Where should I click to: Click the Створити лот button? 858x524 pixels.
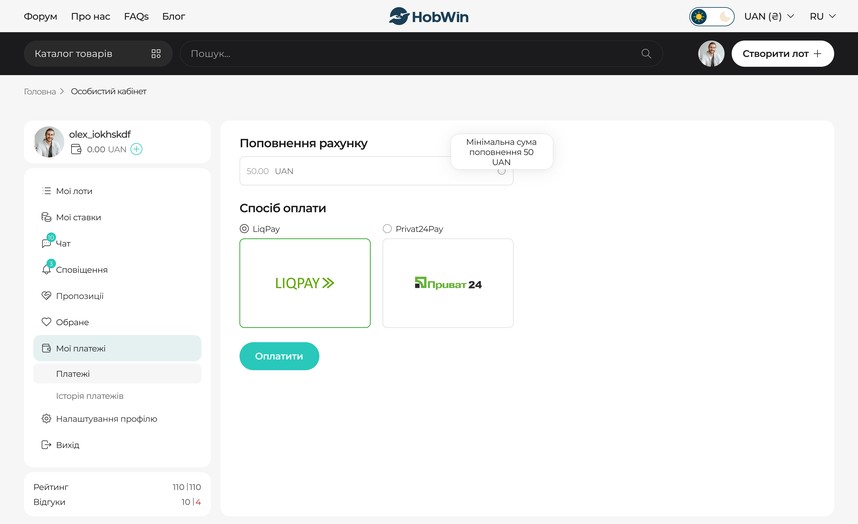[782, 54]
